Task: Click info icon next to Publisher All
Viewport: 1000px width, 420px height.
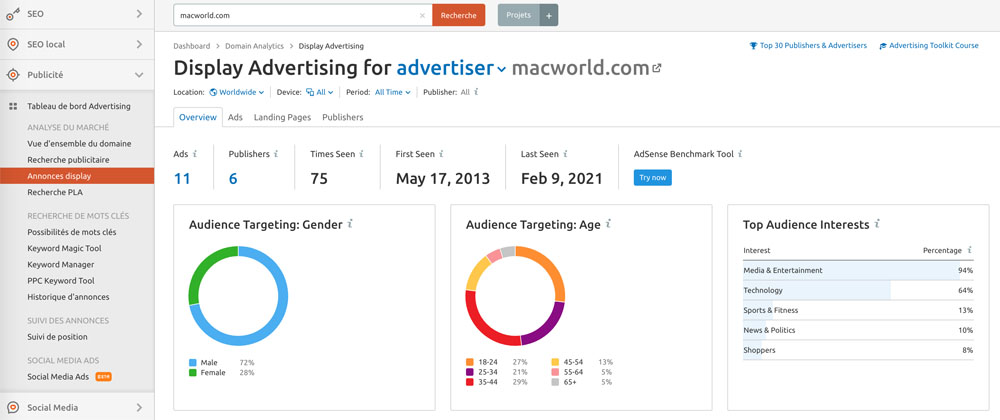Action: click(476, 92)
